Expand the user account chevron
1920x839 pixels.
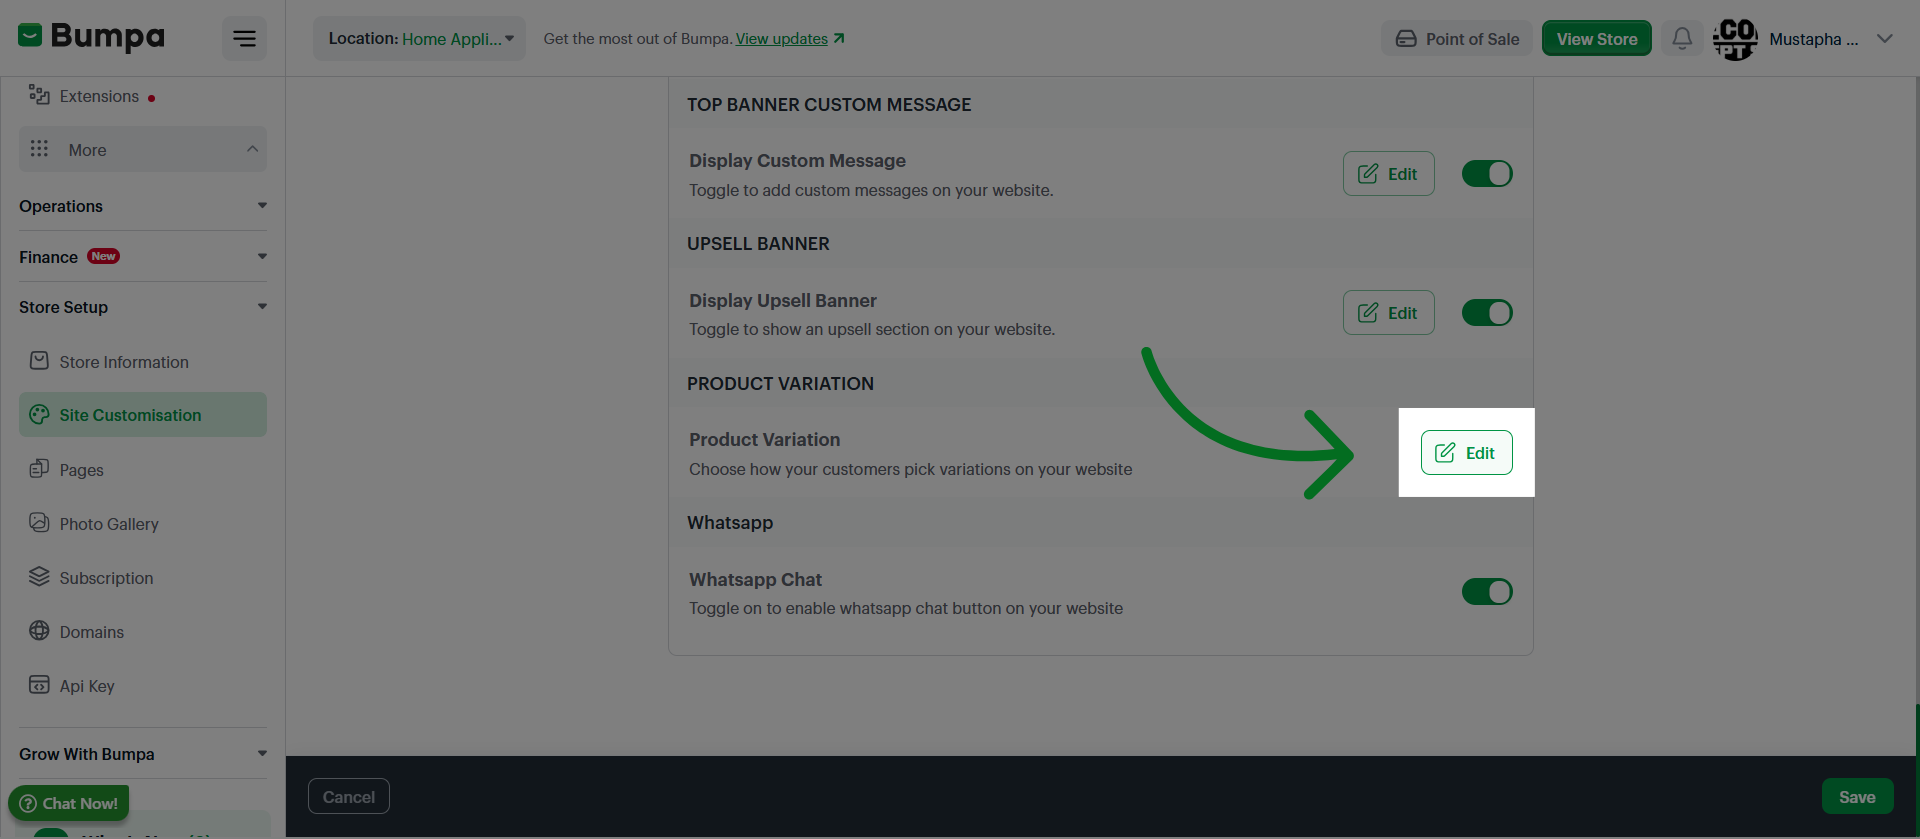[x=1885, y=39]
